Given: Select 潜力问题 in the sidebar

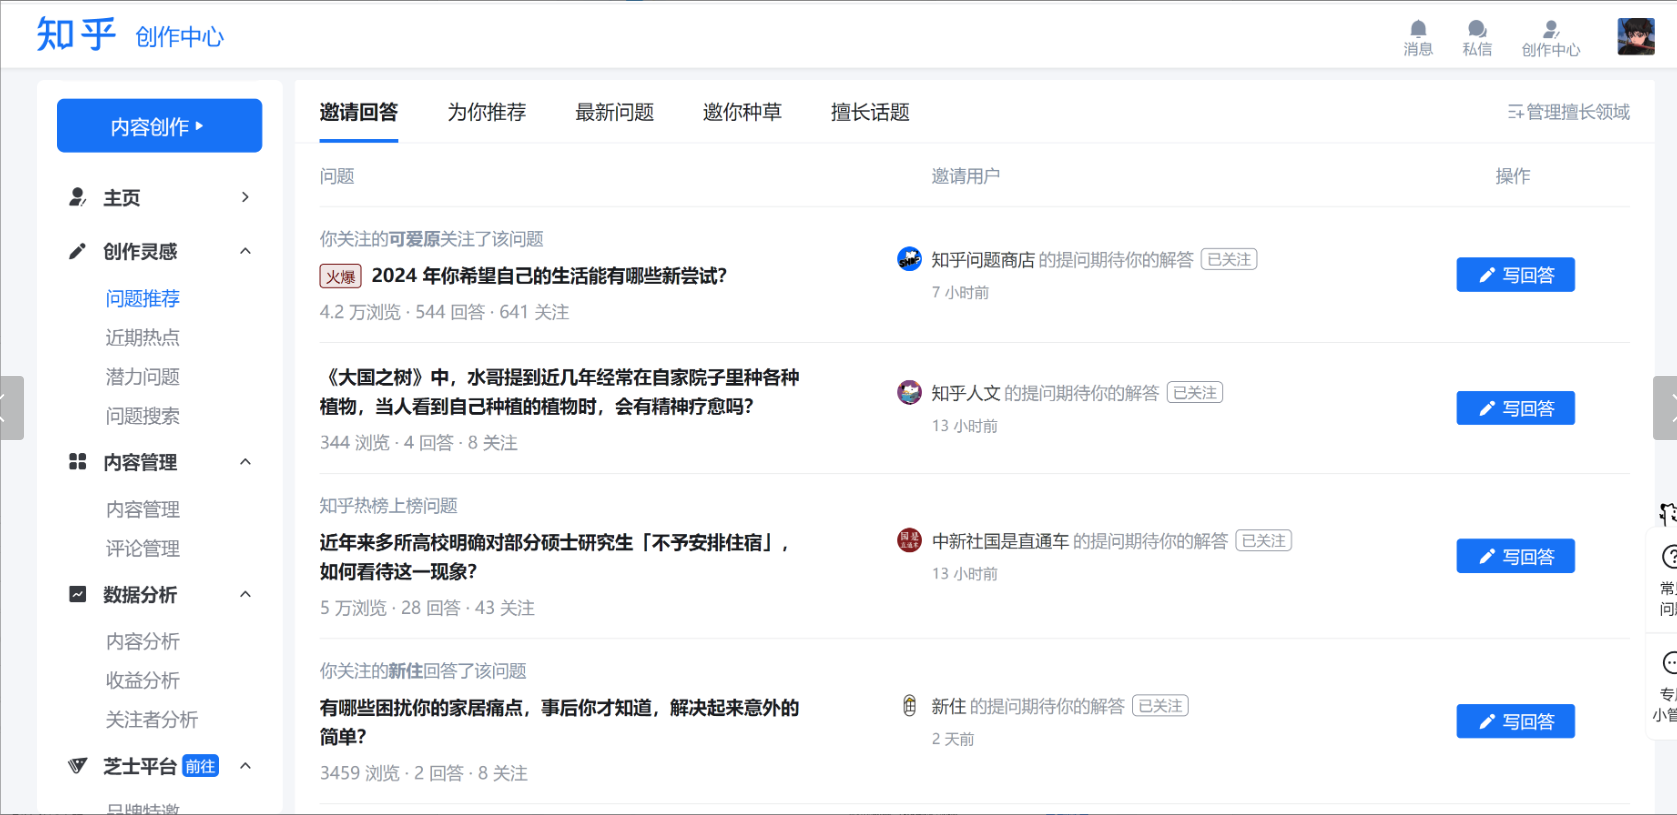Looking at the screenshot, I should (x=143, y=376).
